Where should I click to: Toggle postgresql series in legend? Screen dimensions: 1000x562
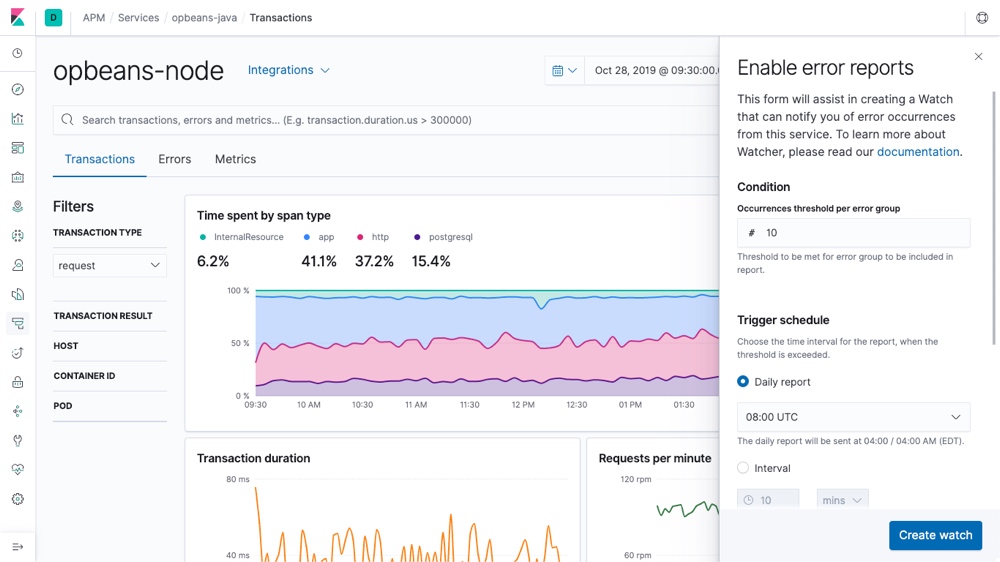[443, 237]
